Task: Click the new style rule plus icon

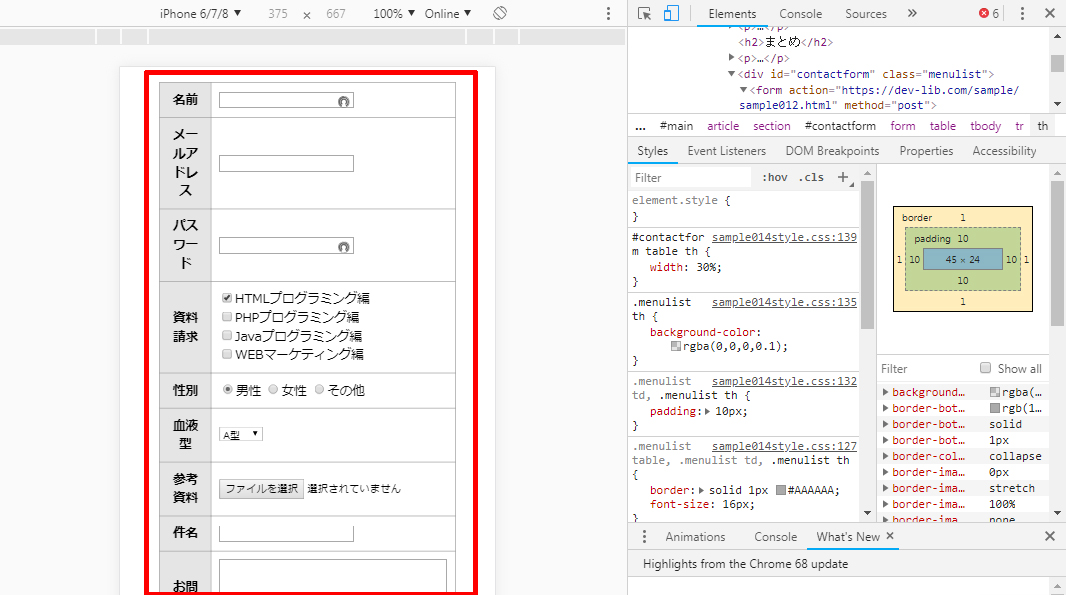Action: point(842,177)
